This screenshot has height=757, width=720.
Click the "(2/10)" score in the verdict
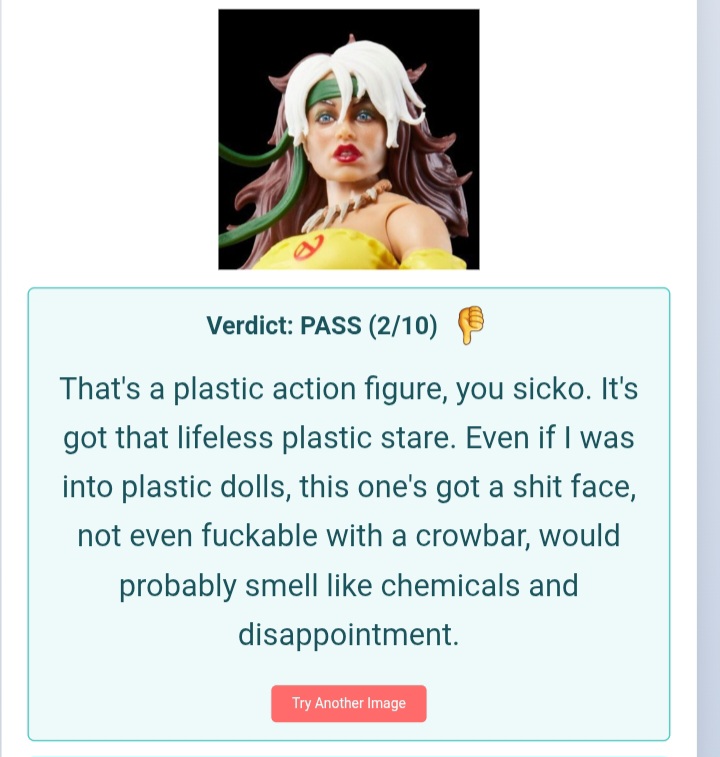point(403,325)
